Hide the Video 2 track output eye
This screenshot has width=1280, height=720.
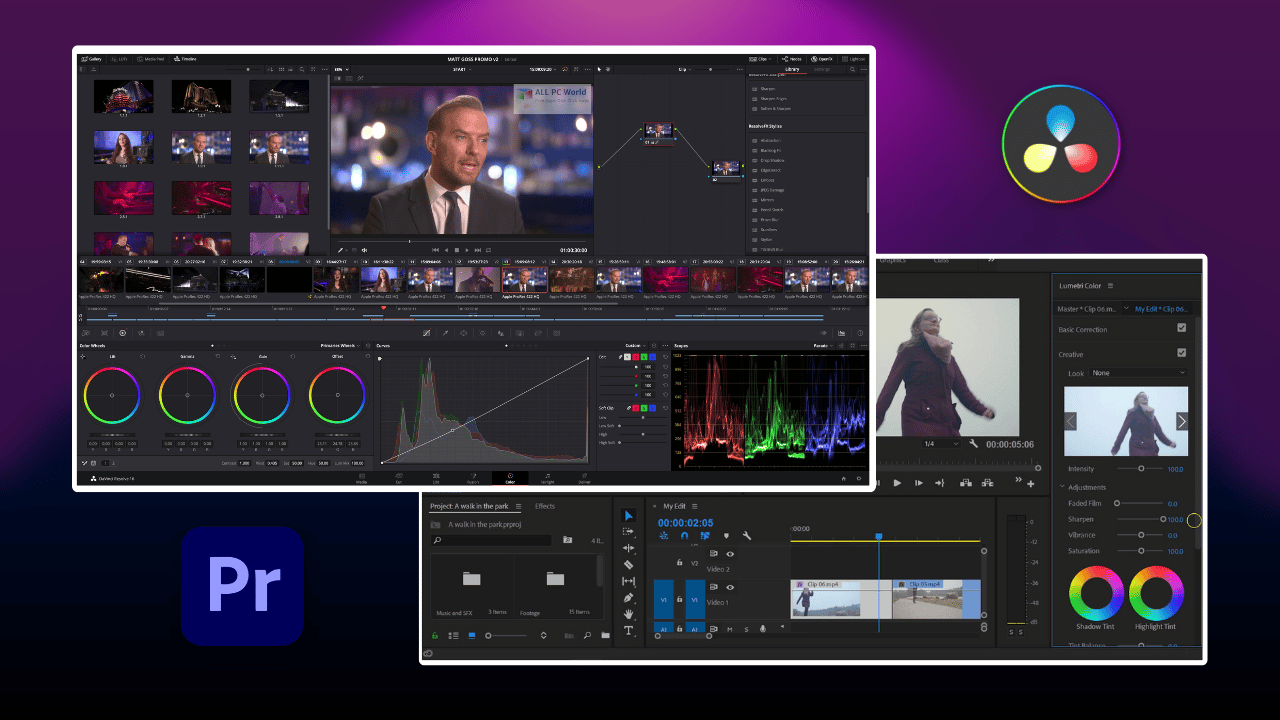point(730,554)
